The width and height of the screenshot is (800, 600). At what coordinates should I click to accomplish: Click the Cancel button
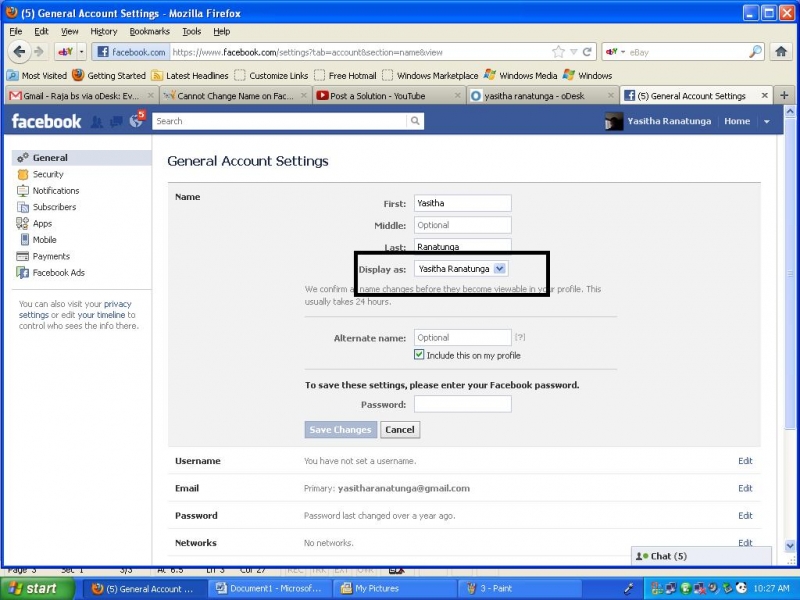399,429
